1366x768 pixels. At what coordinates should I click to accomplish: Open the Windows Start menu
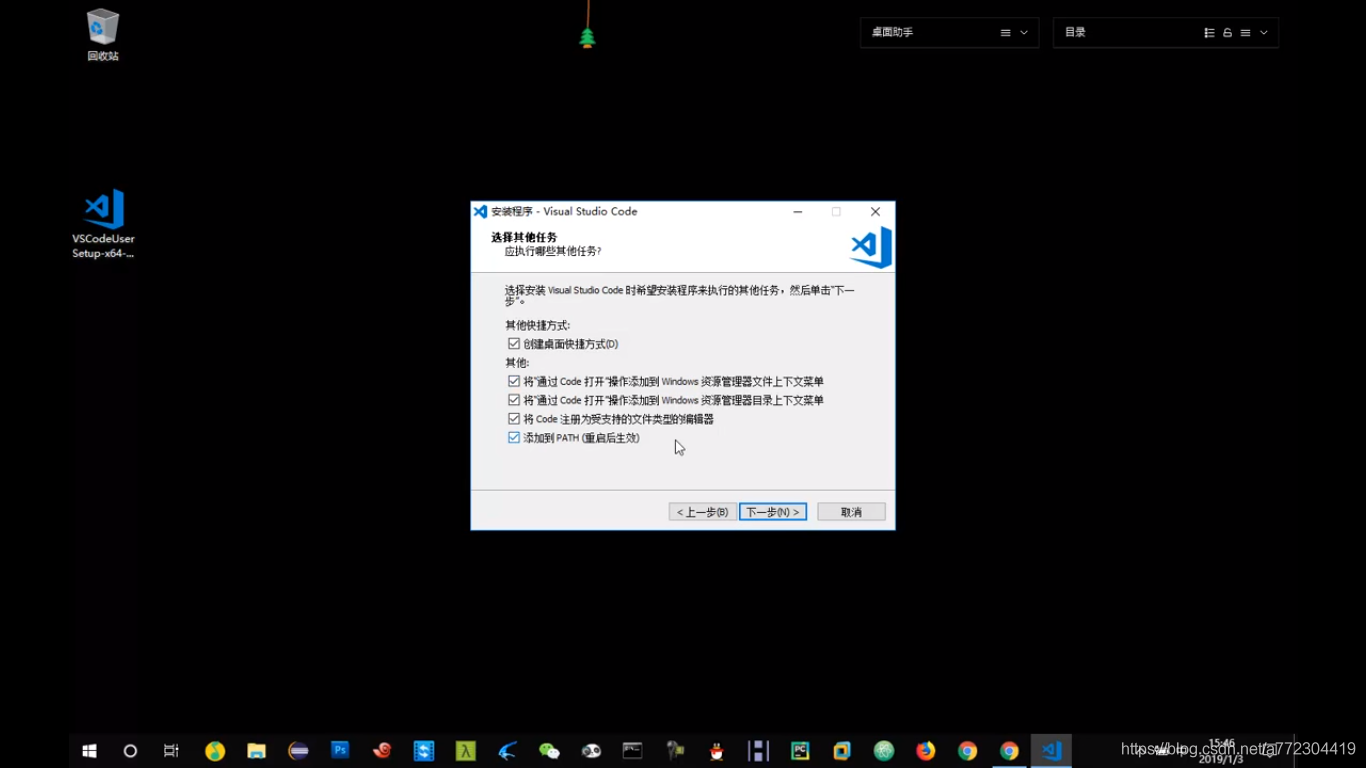point(89,751)
